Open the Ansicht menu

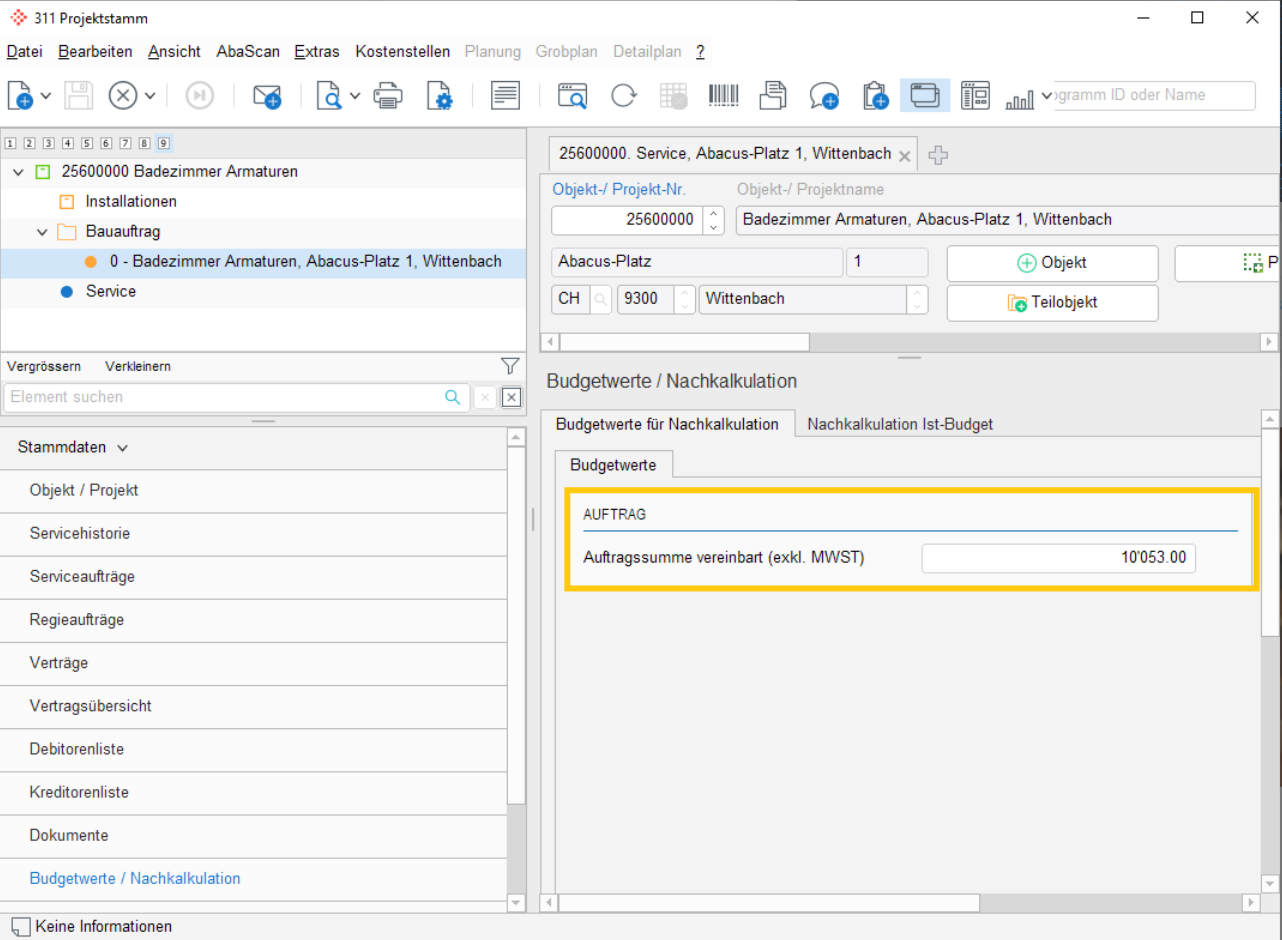pyautogui.click(x=174, y=51)
